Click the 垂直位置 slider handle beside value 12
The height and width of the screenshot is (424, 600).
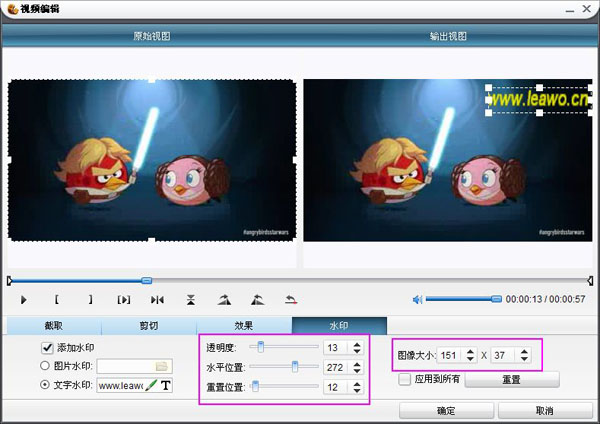click(x=255, y=386)
